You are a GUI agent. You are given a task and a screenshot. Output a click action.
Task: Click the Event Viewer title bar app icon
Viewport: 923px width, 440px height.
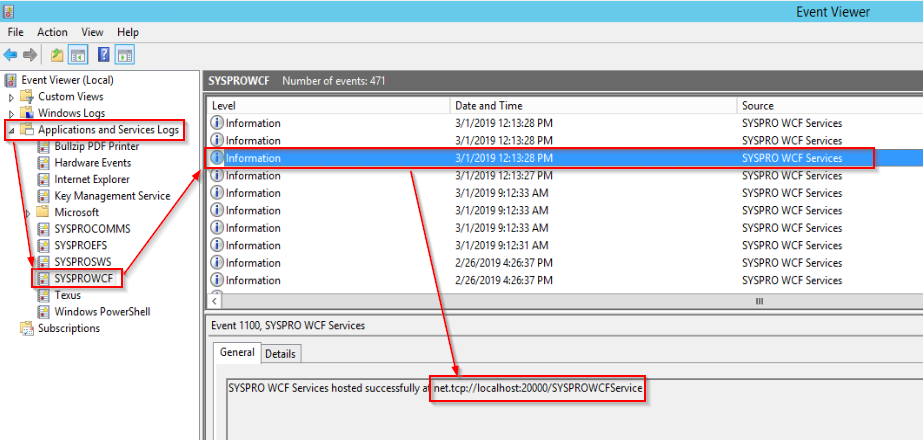click(x=8, y=11)
